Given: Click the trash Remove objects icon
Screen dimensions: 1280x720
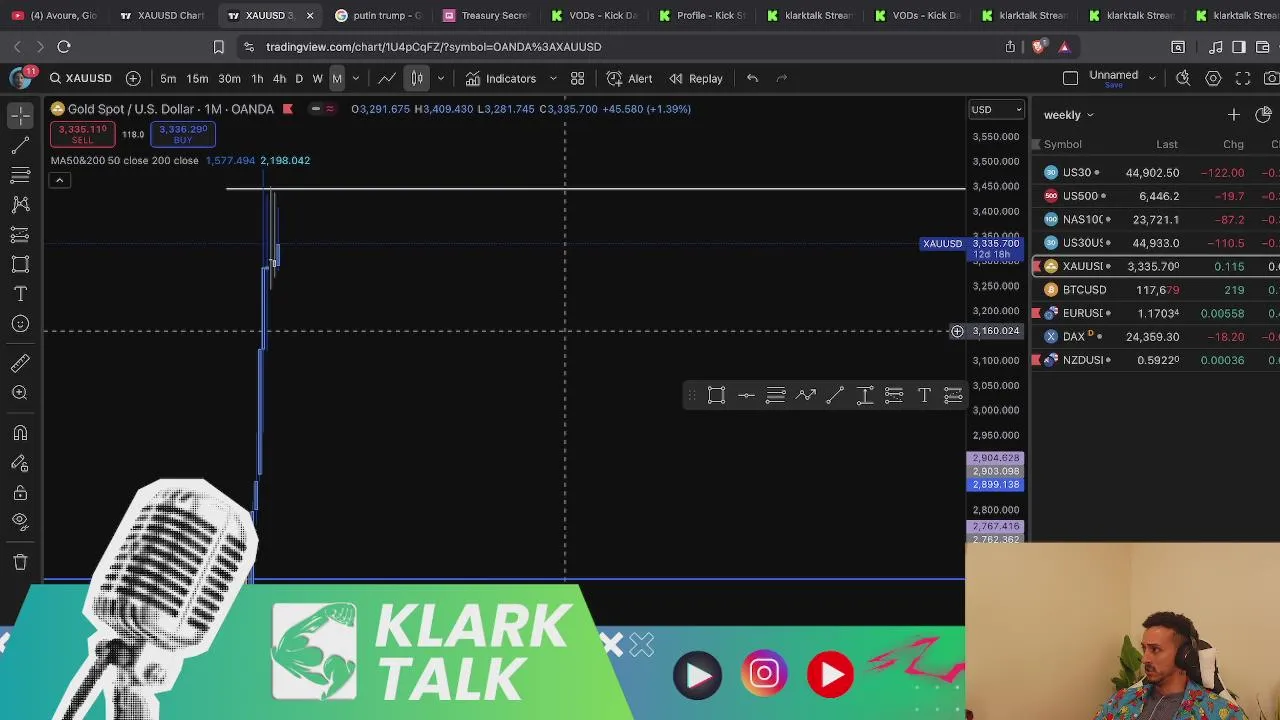Looking at the screenshot, I should click(20, 562).
